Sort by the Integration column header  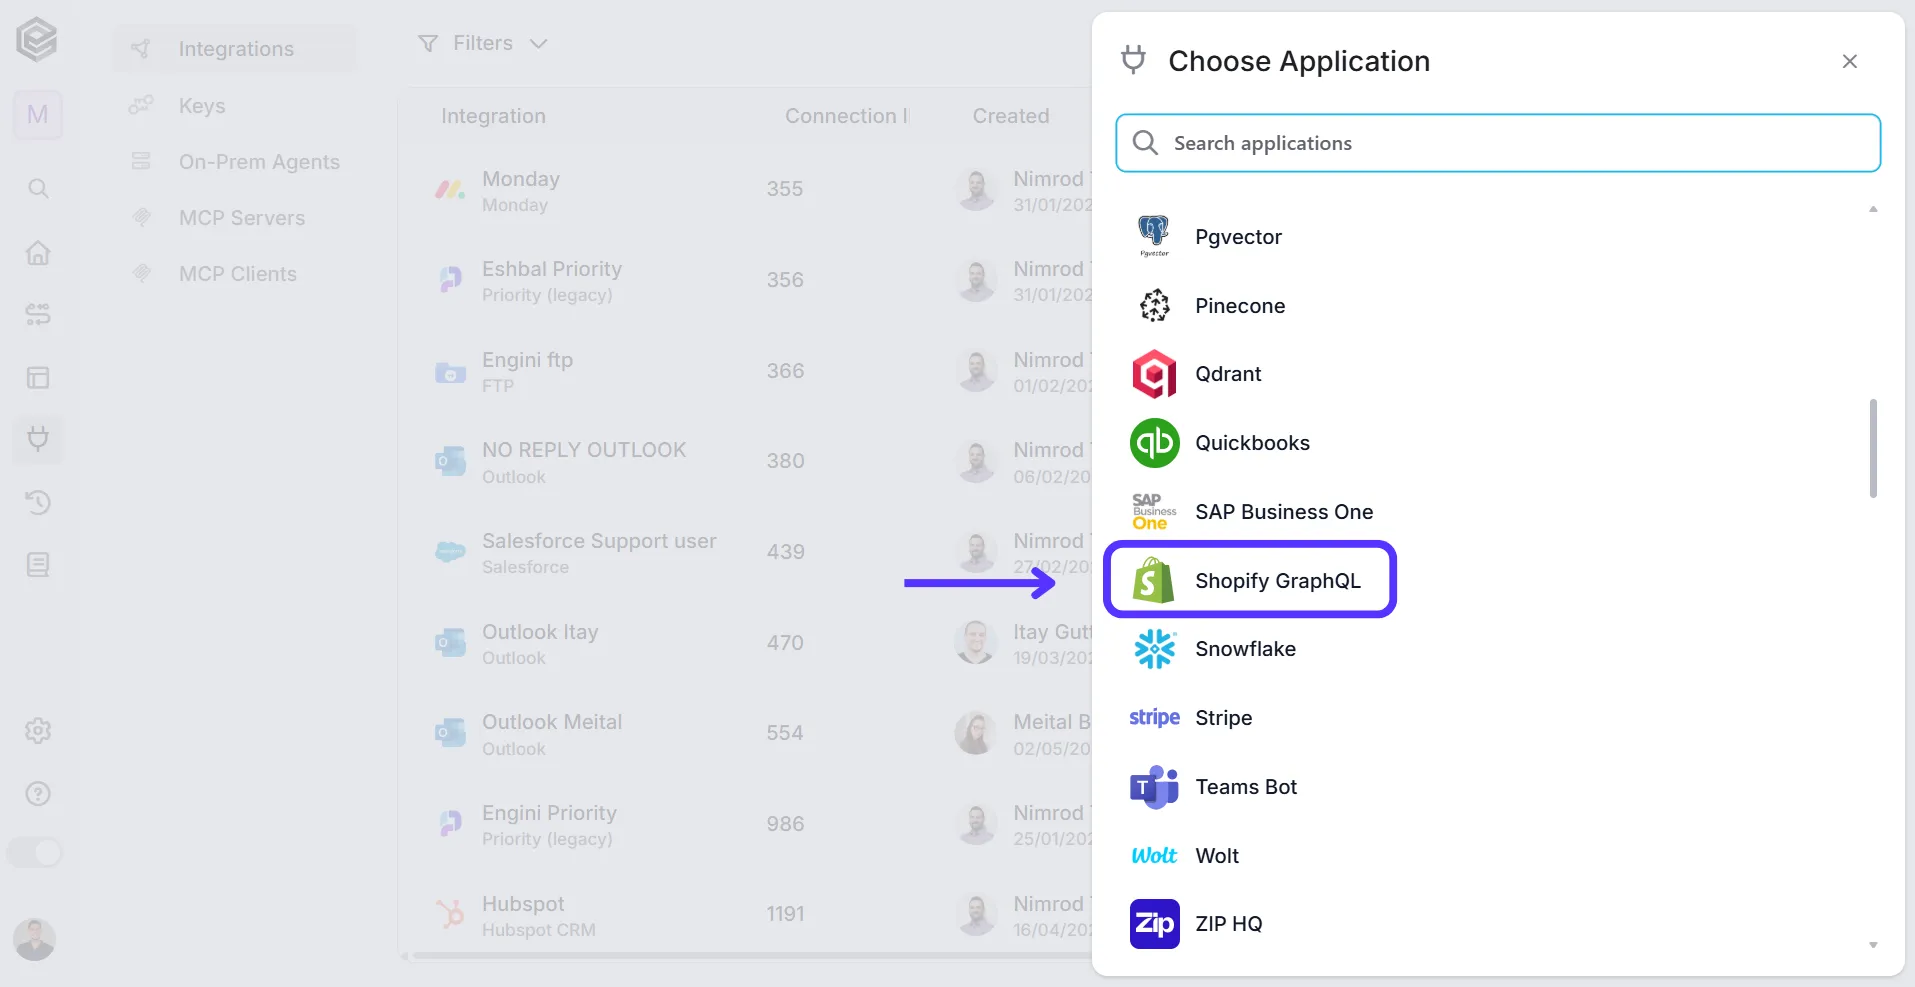[x=493, y=116]
